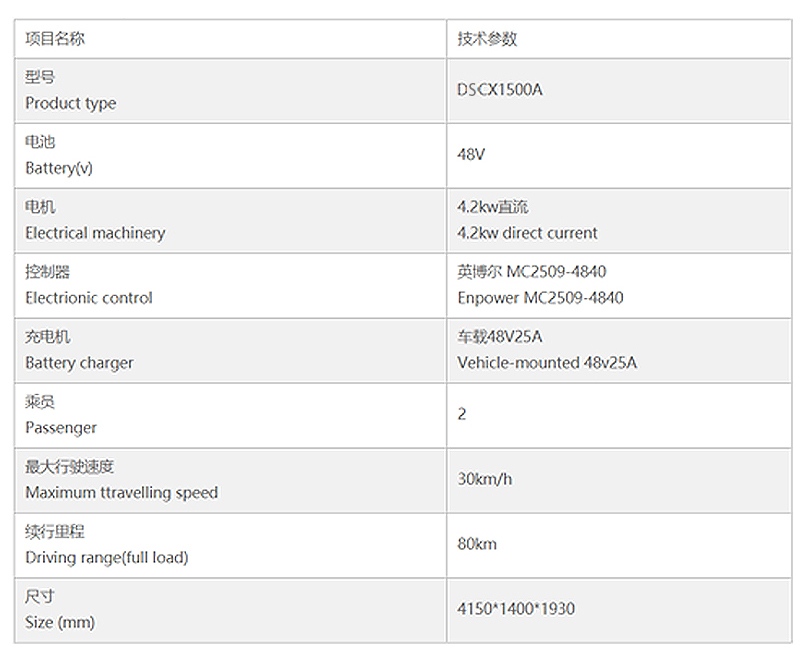This screenshot has height=654, width=800.
Task: Select the Maximum ttravelling speed label
Action: pyautogui.click(x=121, y=493)
